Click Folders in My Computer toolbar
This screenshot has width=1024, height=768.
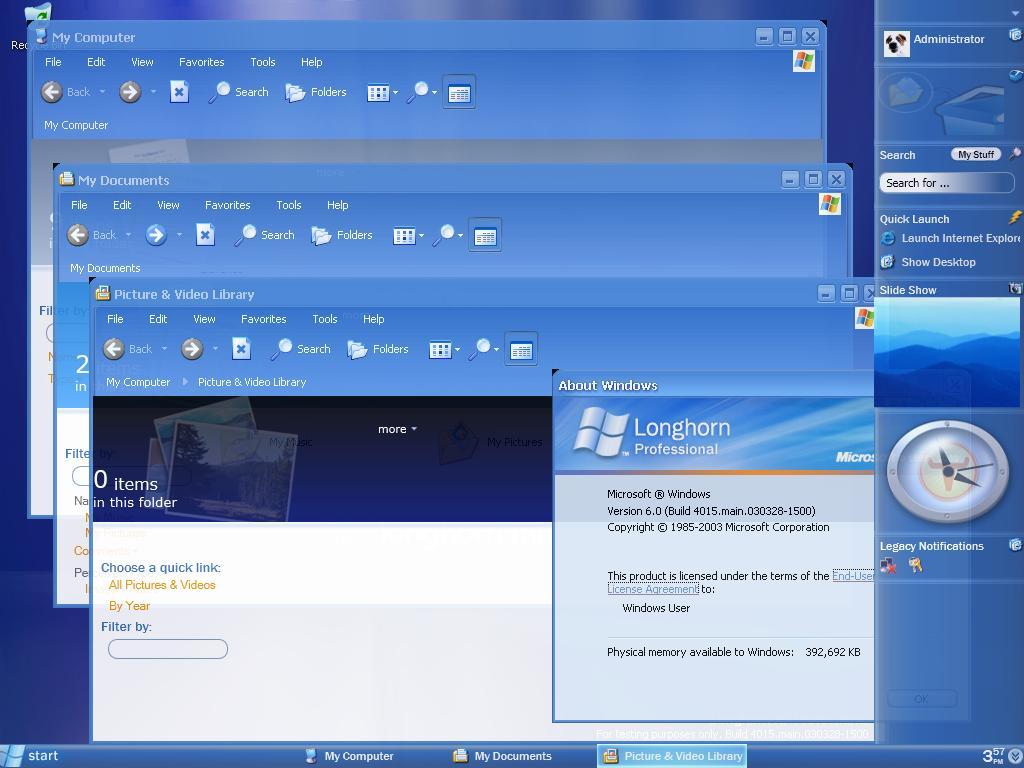point(316,92)
